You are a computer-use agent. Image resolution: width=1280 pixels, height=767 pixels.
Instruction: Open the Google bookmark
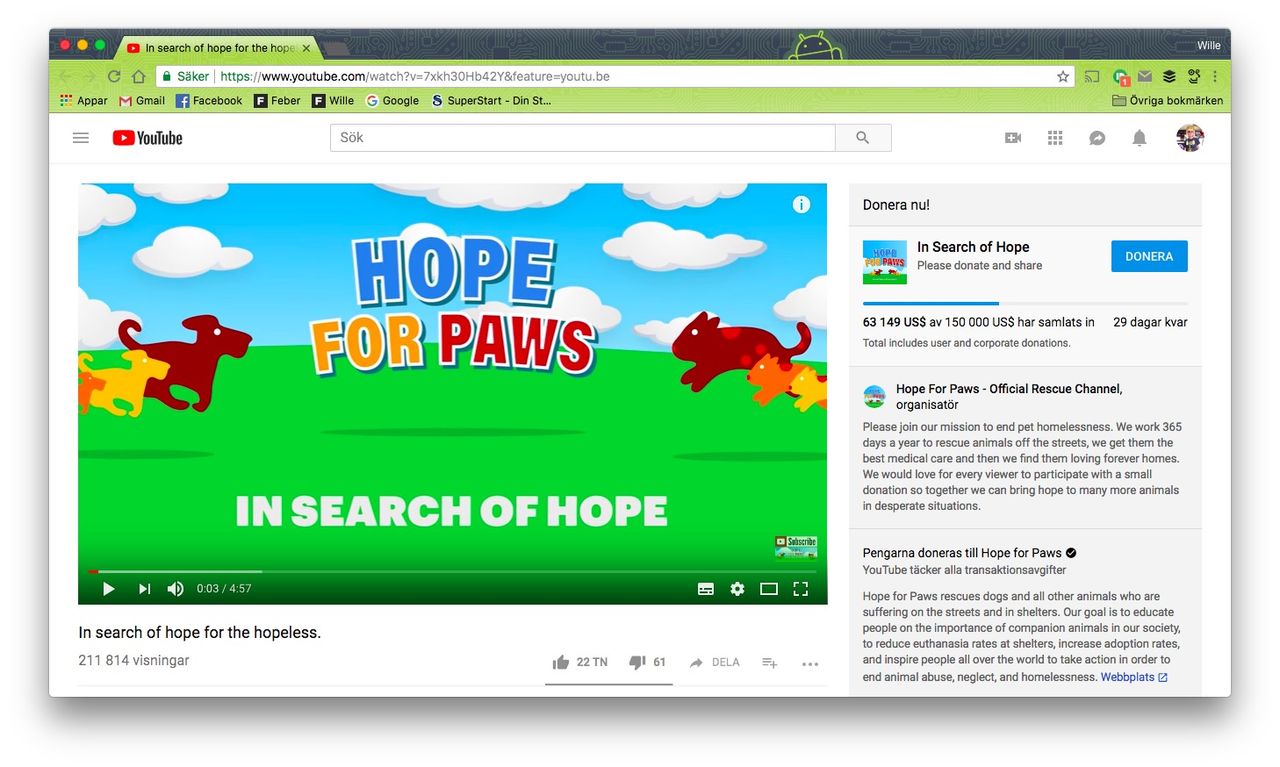392,100
